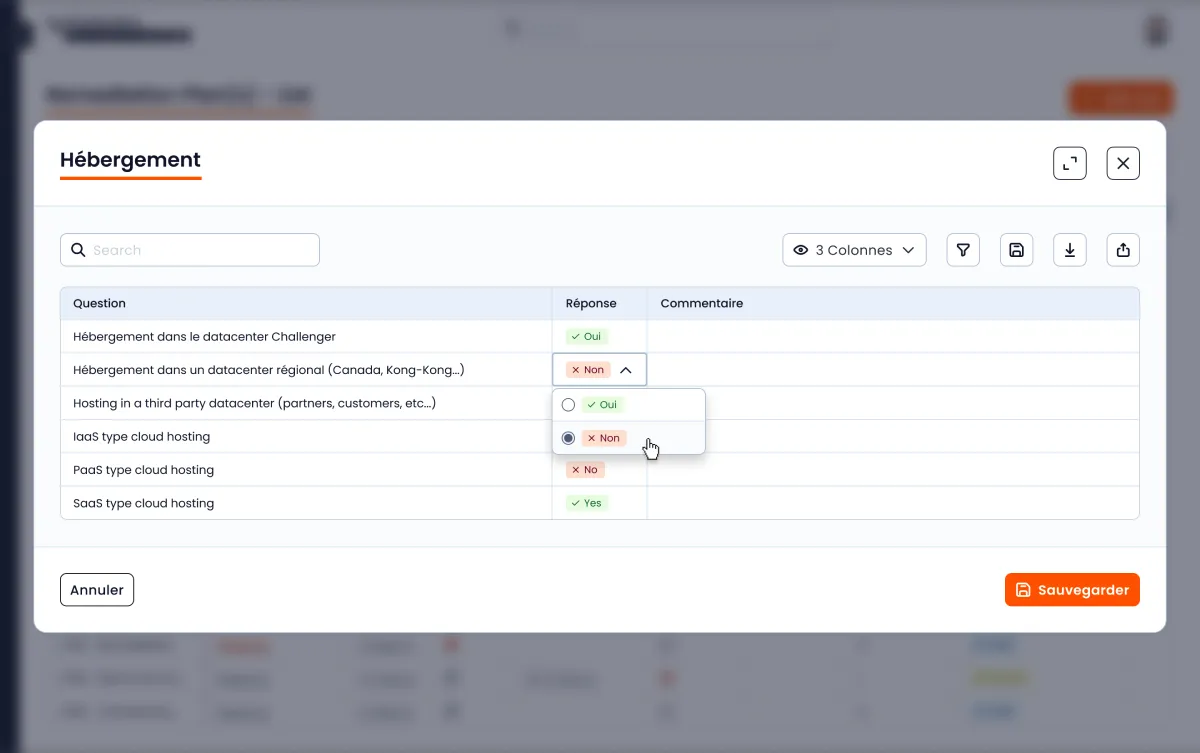Click the expand fullscreen icon in dialog header

coord(1069,163)
